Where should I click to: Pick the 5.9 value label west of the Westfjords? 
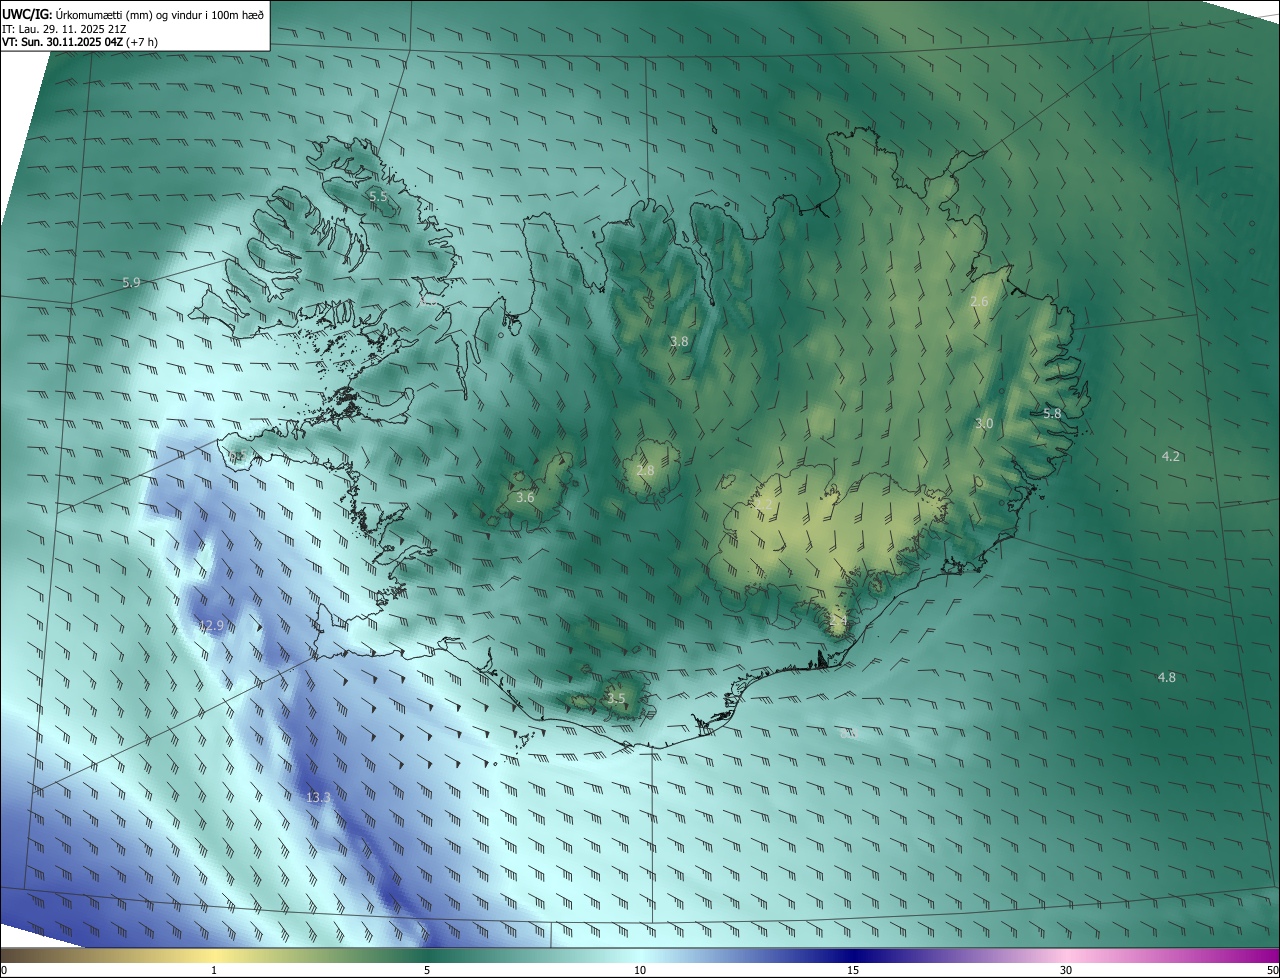131,283
